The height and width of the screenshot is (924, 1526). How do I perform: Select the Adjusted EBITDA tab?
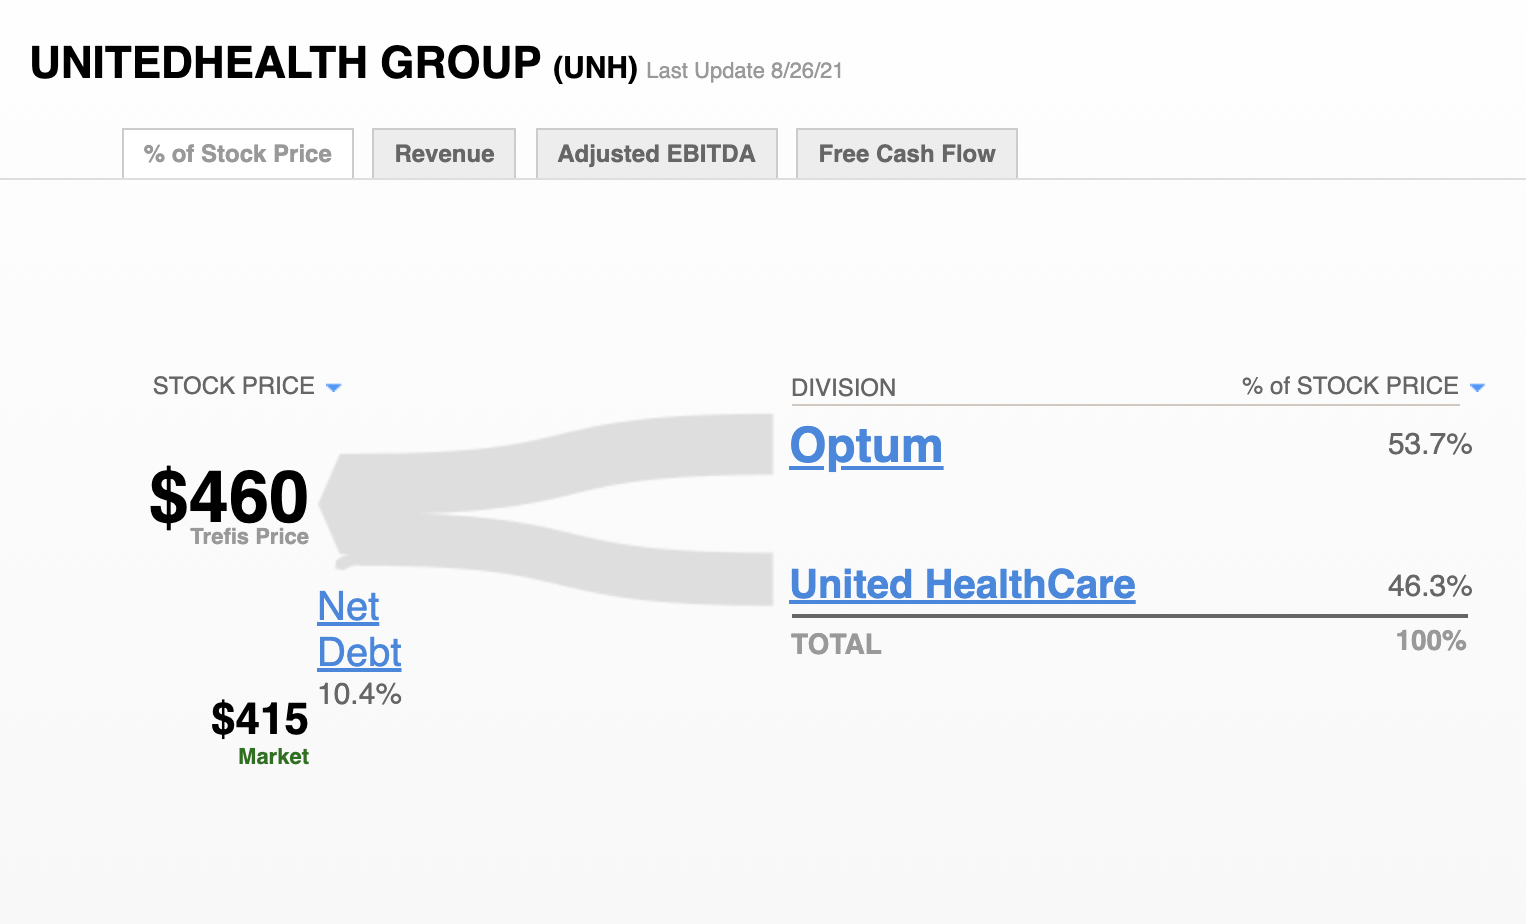click(x=657, y=154)
